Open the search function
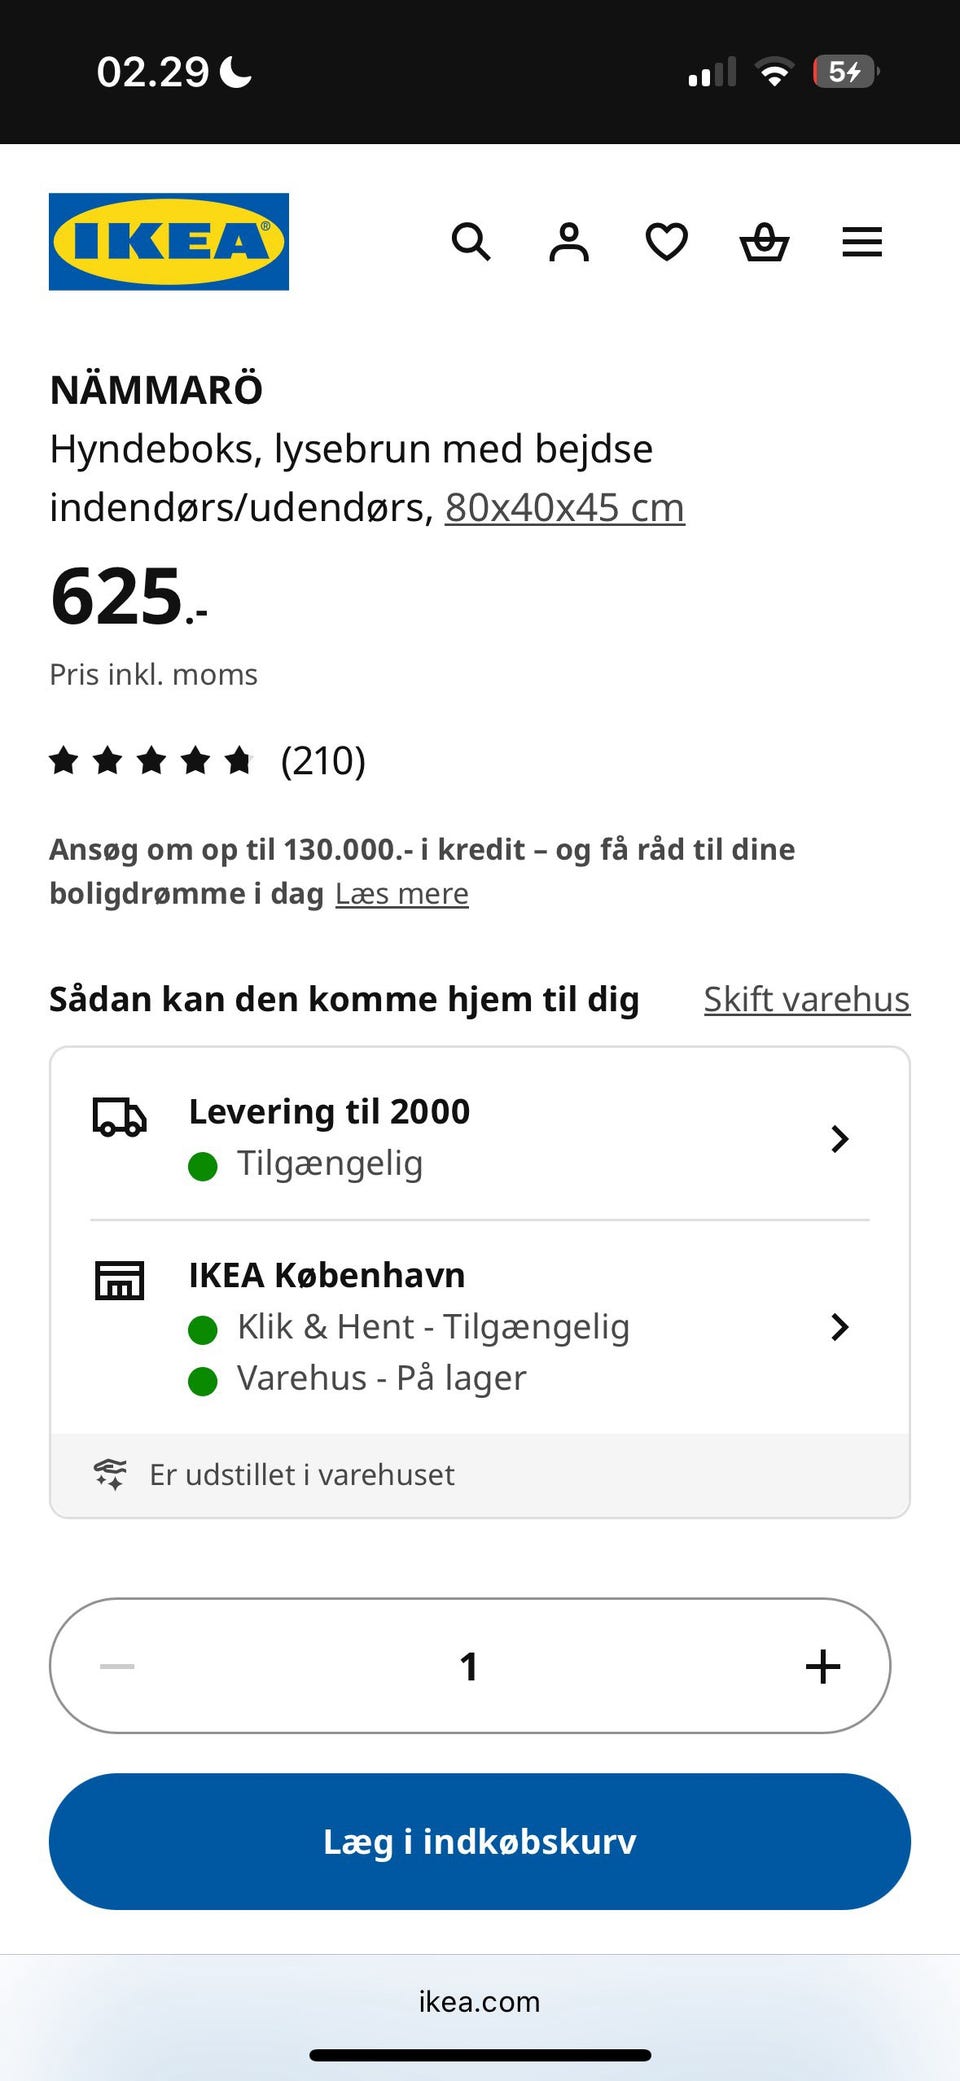This screenshot has width=960, height=2081. click(471, 242)
